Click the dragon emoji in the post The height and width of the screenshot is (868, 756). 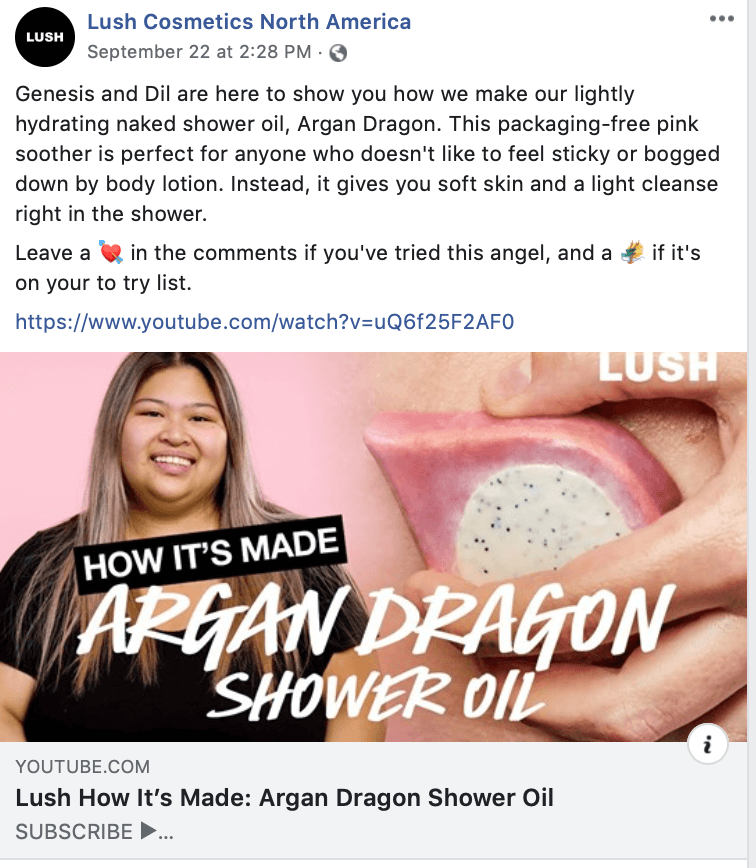632,252
